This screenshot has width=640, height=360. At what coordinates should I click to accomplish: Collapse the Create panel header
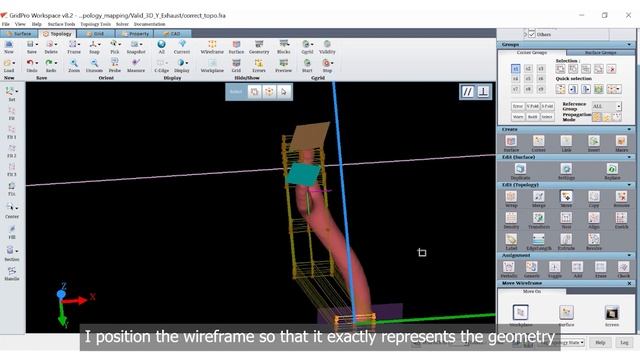point(629,129)
